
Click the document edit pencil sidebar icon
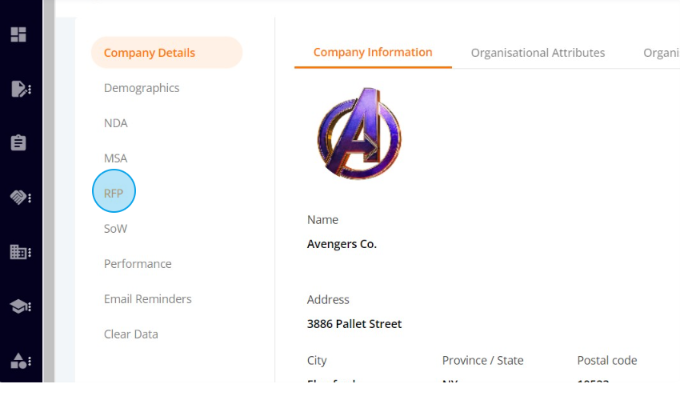pos(20,89)
